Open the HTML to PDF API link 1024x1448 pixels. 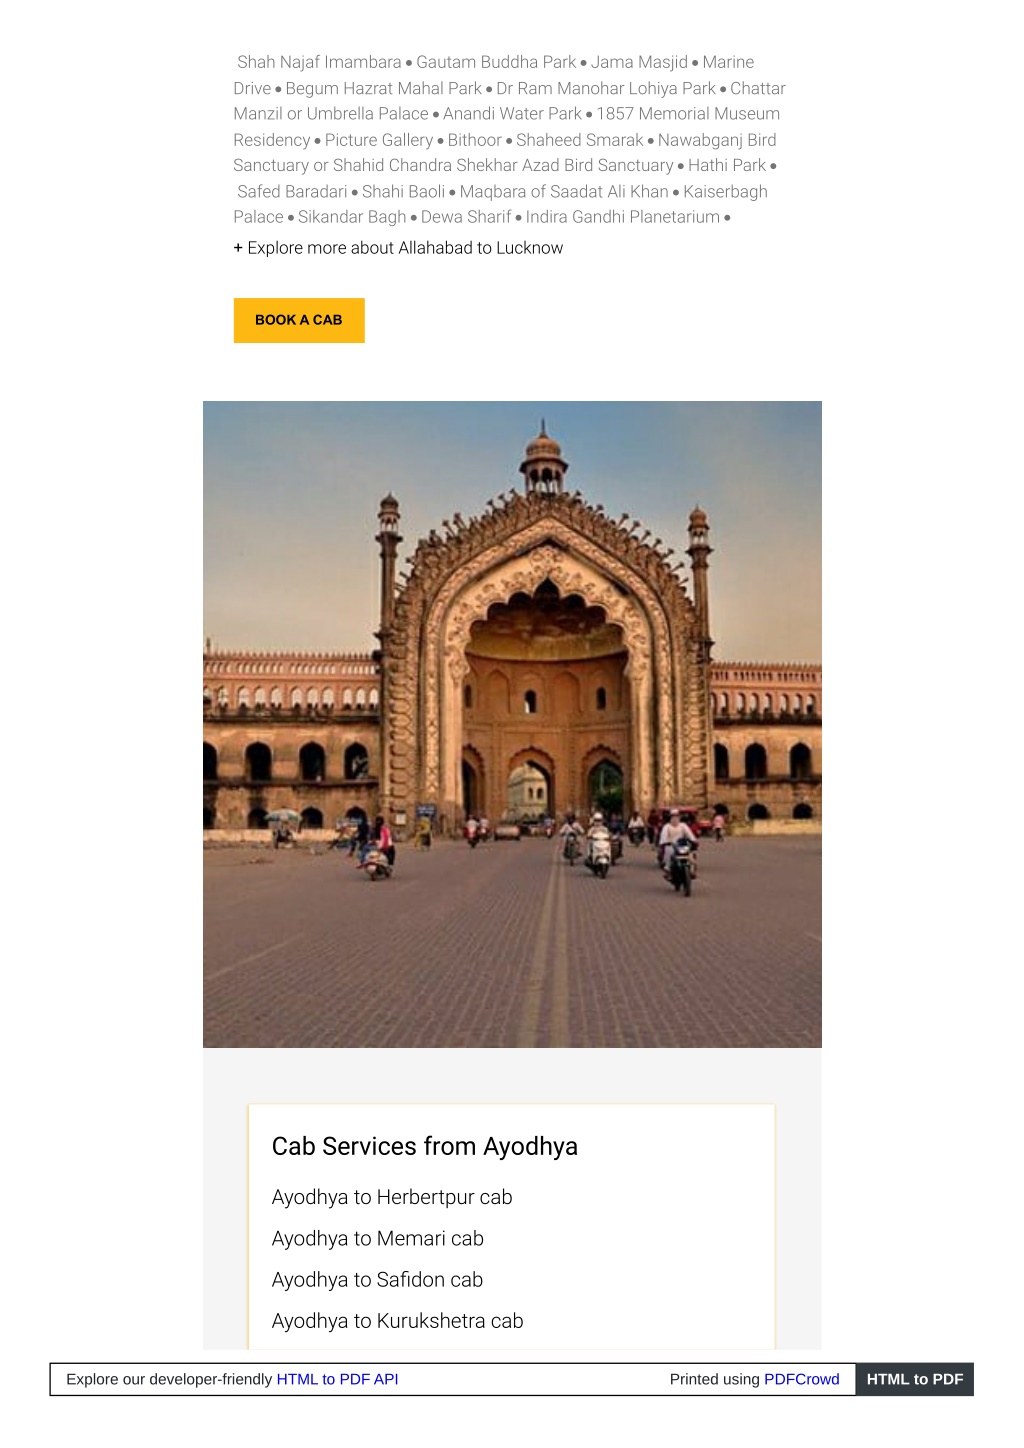pos(337,1379)
